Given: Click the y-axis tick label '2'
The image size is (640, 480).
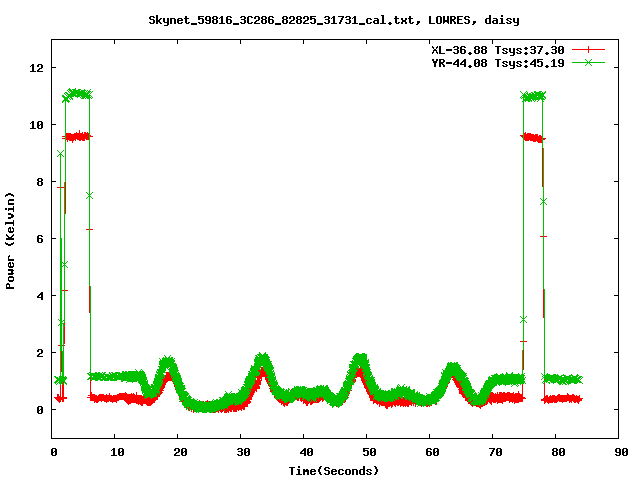Looking at the screenshot, I should [40, 353].
